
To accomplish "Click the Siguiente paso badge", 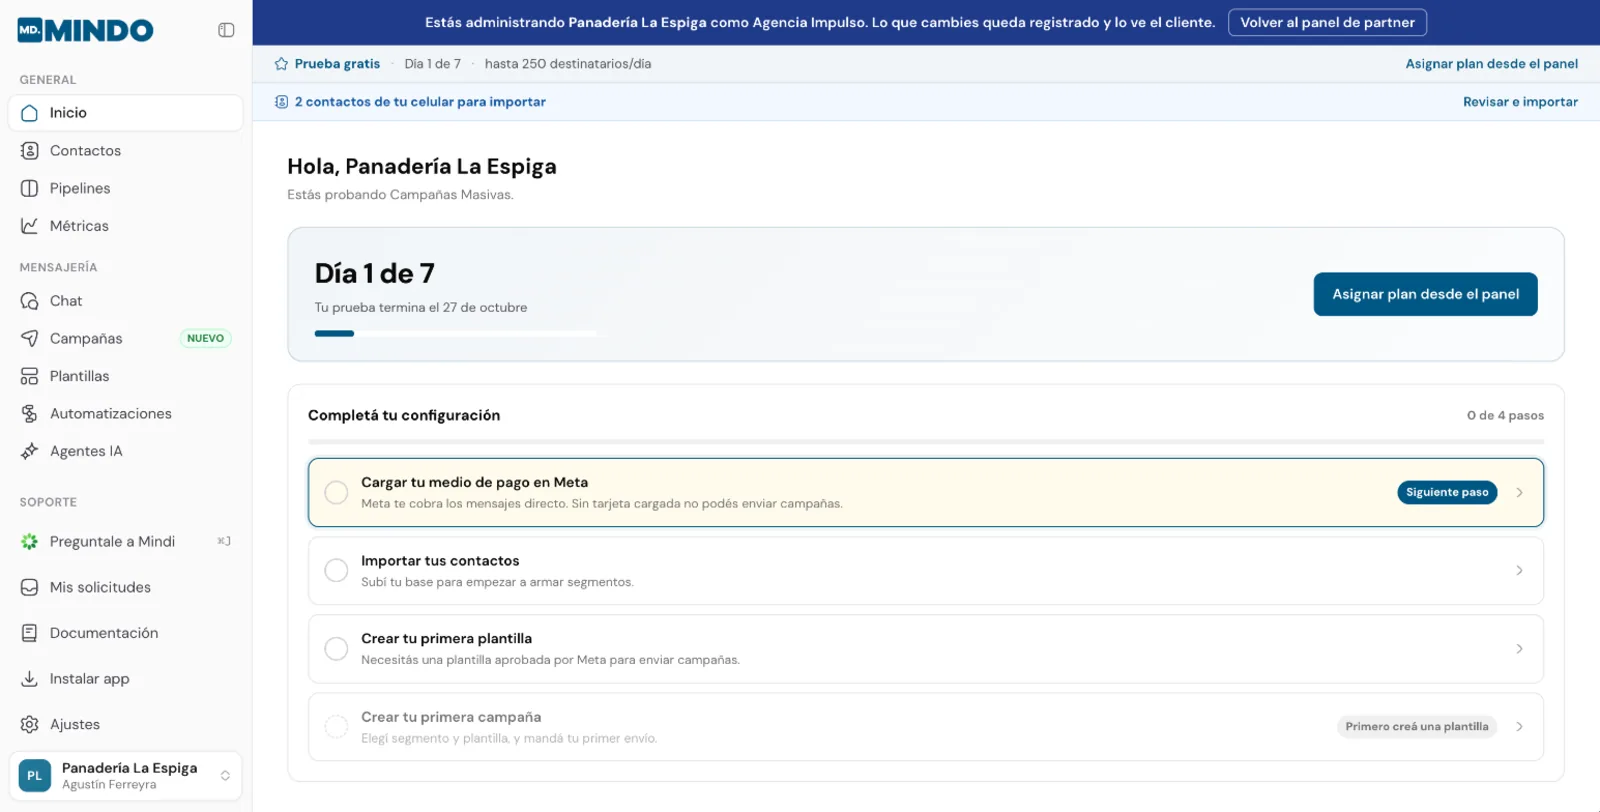I will tap(1447, 492).
